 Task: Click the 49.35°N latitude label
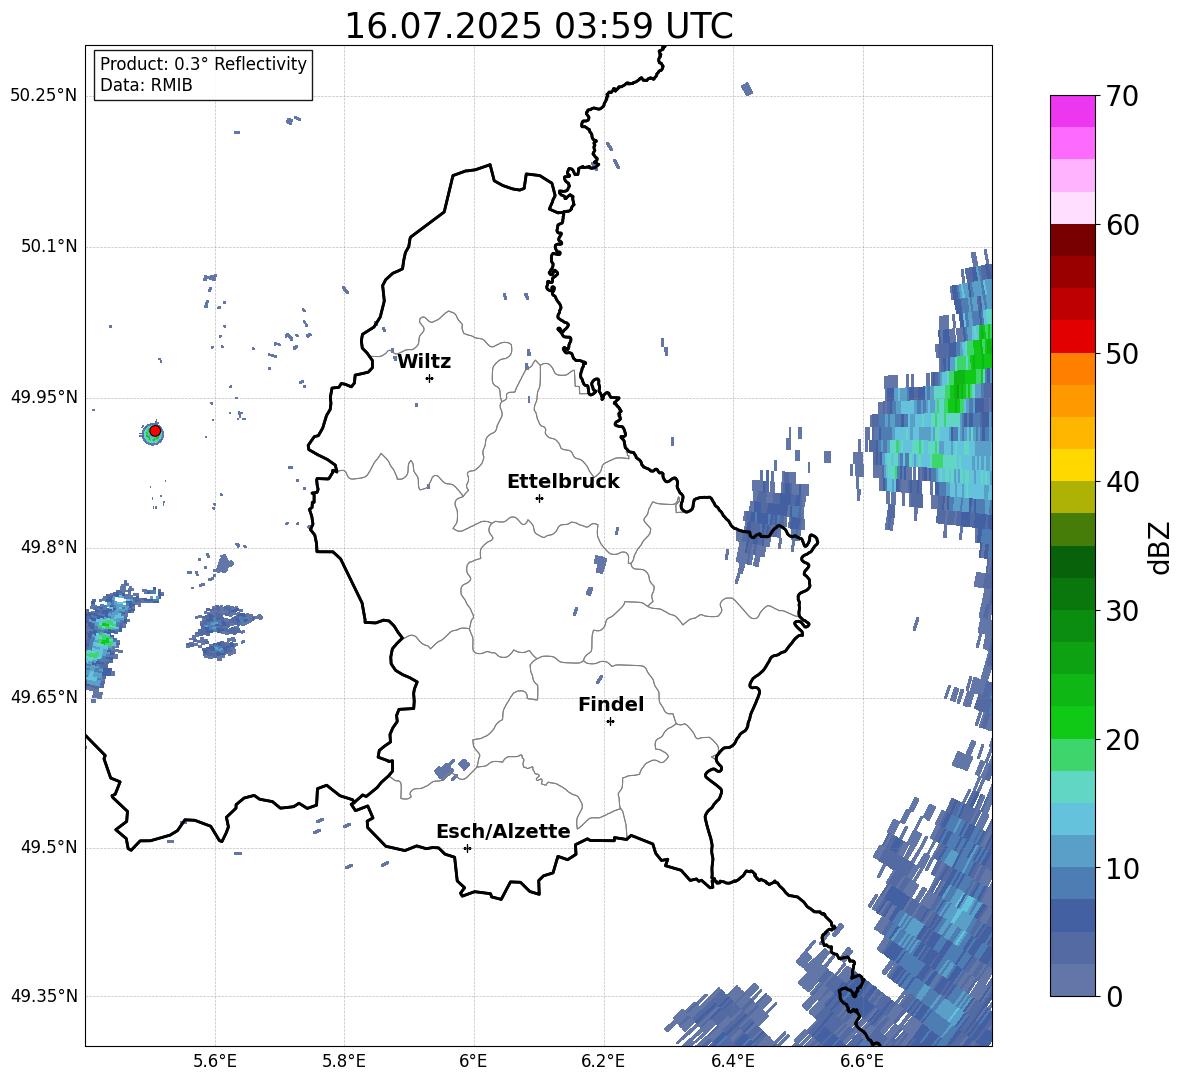pos(44,996)
